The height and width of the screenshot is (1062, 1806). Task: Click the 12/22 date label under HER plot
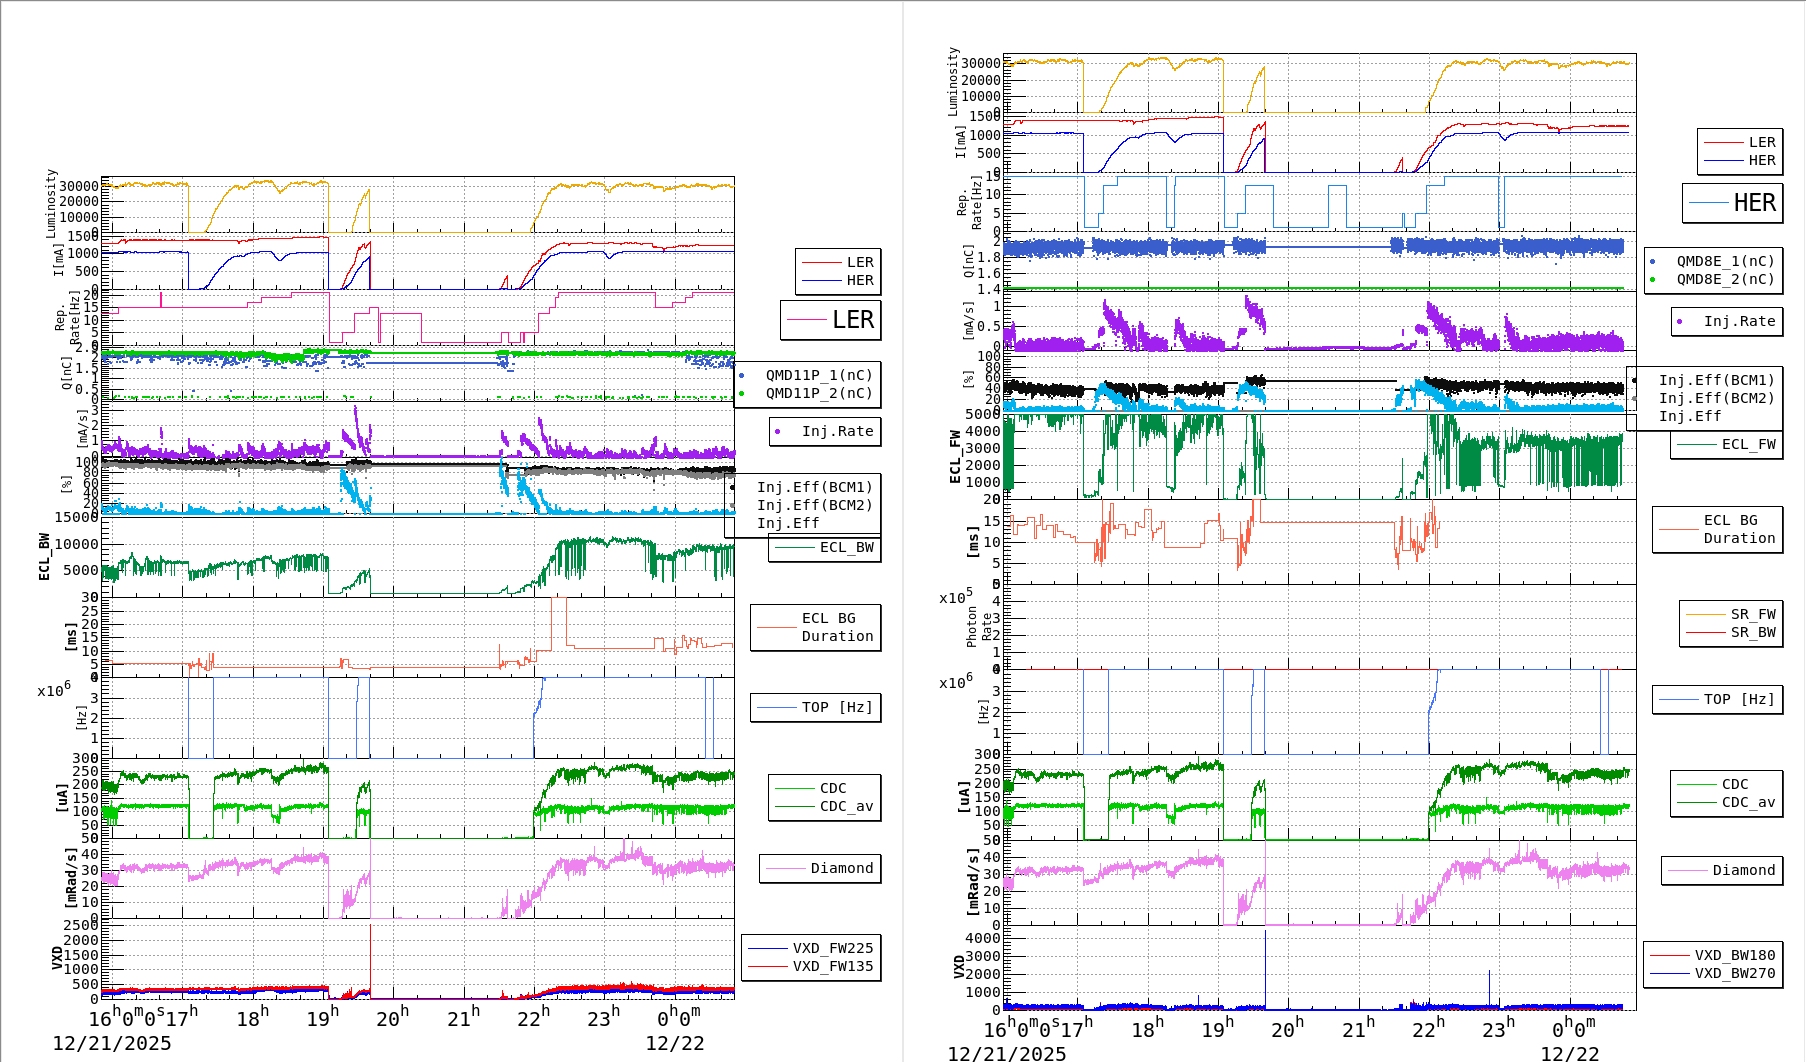click(x=1570, y=1053)
